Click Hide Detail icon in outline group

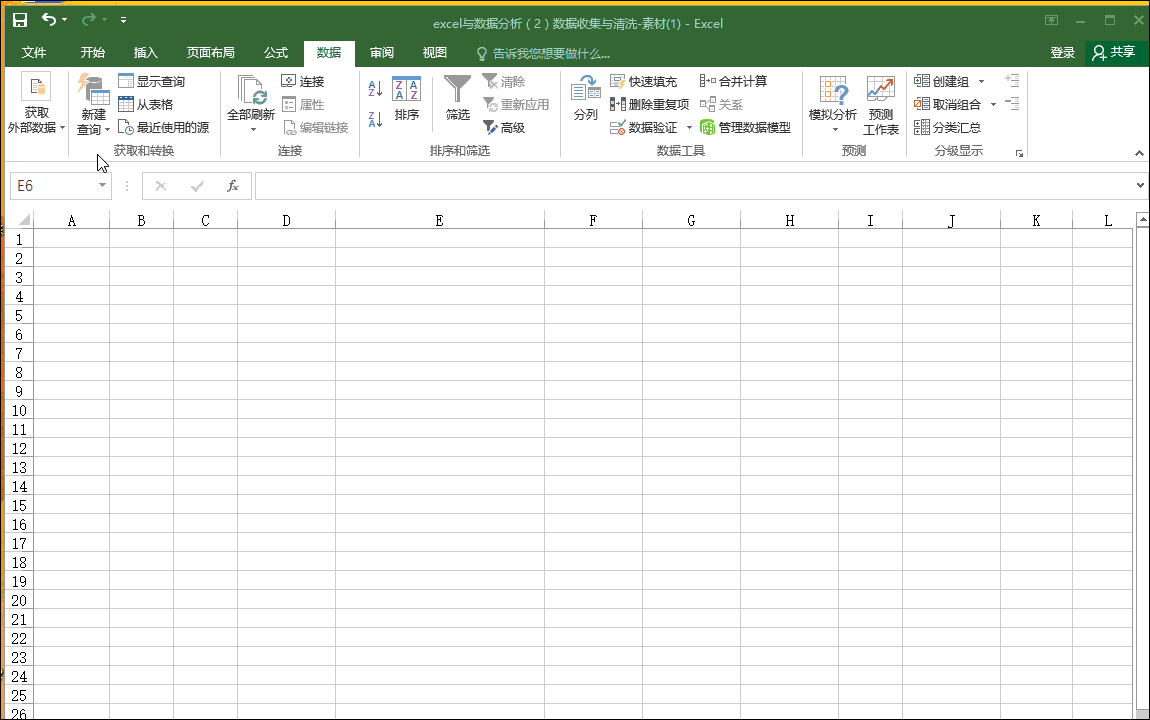(1012, 103)
